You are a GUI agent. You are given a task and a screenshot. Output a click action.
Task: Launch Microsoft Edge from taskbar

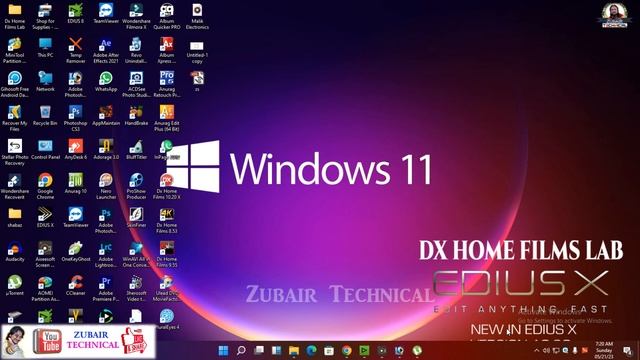click(311, 351)
